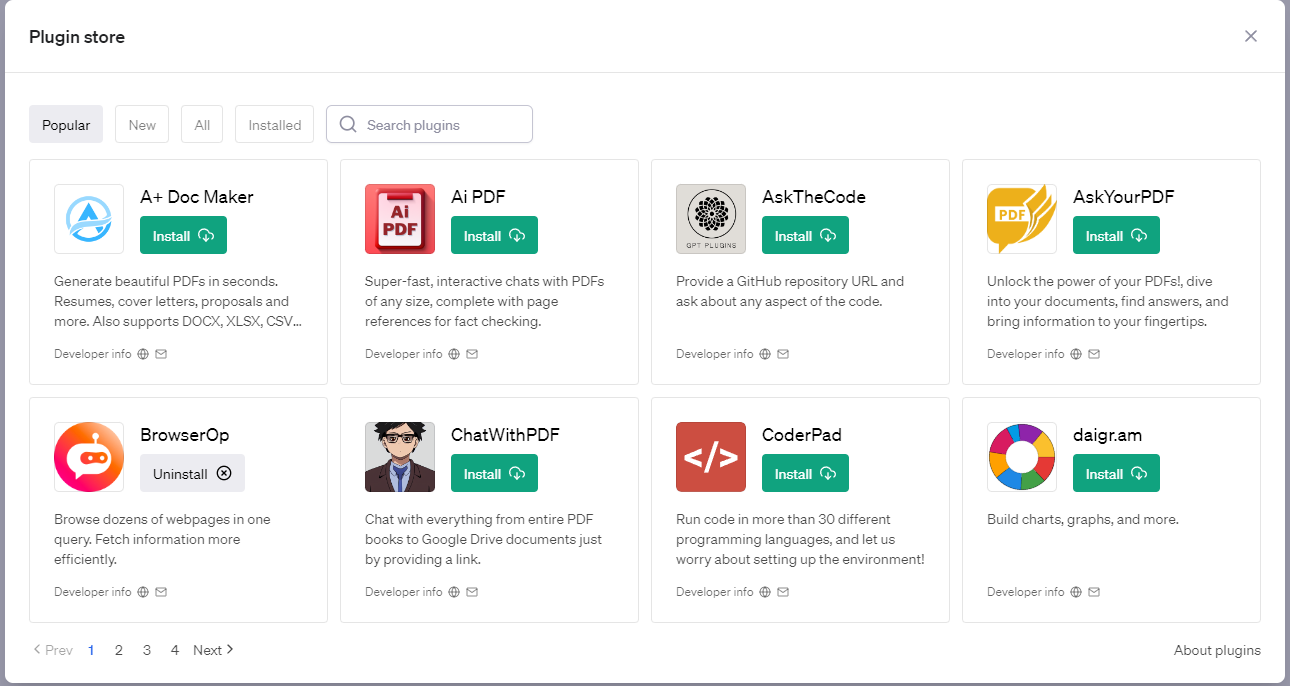Open Ai PDF developer website globe icon

(x=454, y=354)
